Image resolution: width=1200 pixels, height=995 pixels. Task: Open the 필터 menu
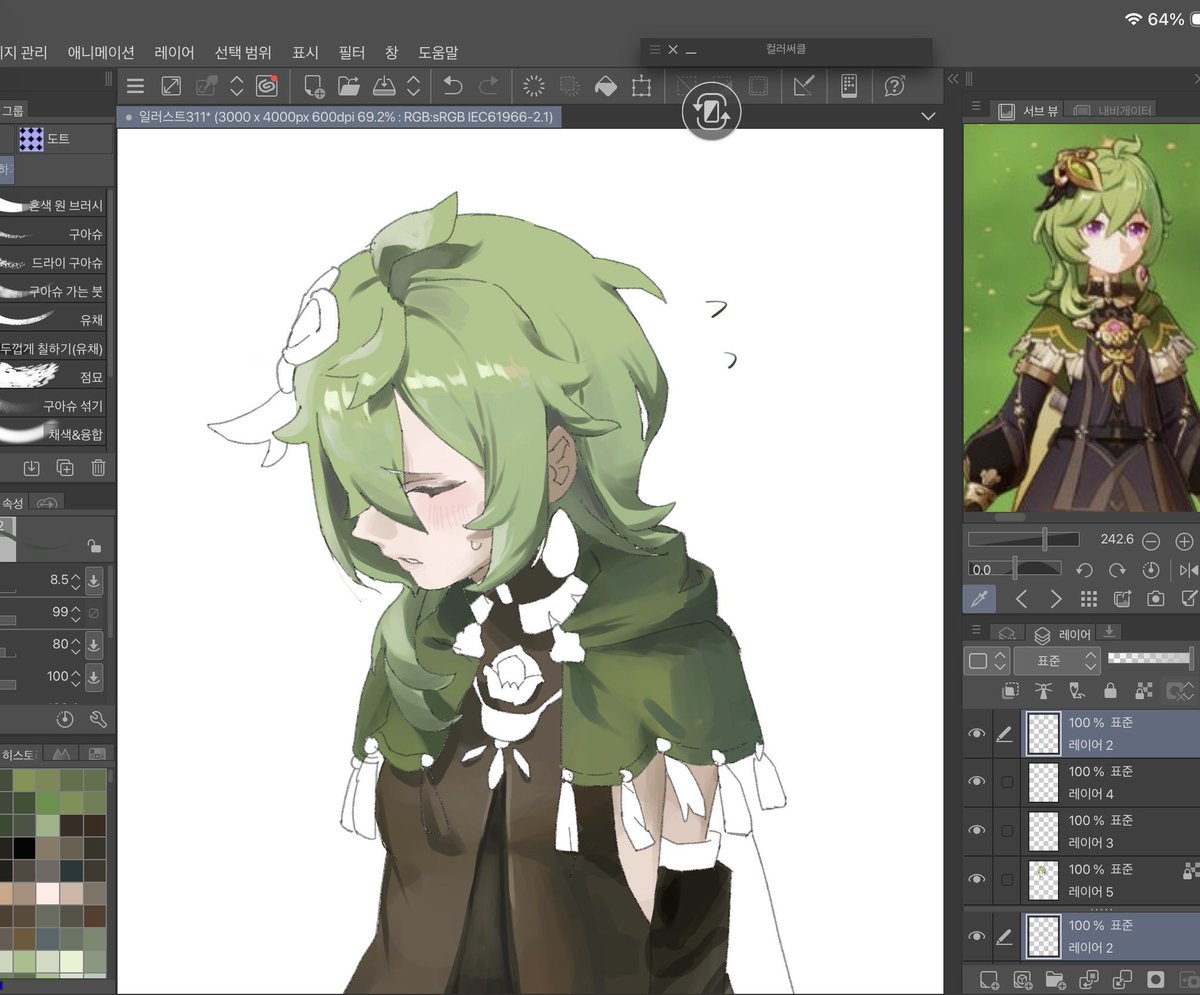pos(352,52)
